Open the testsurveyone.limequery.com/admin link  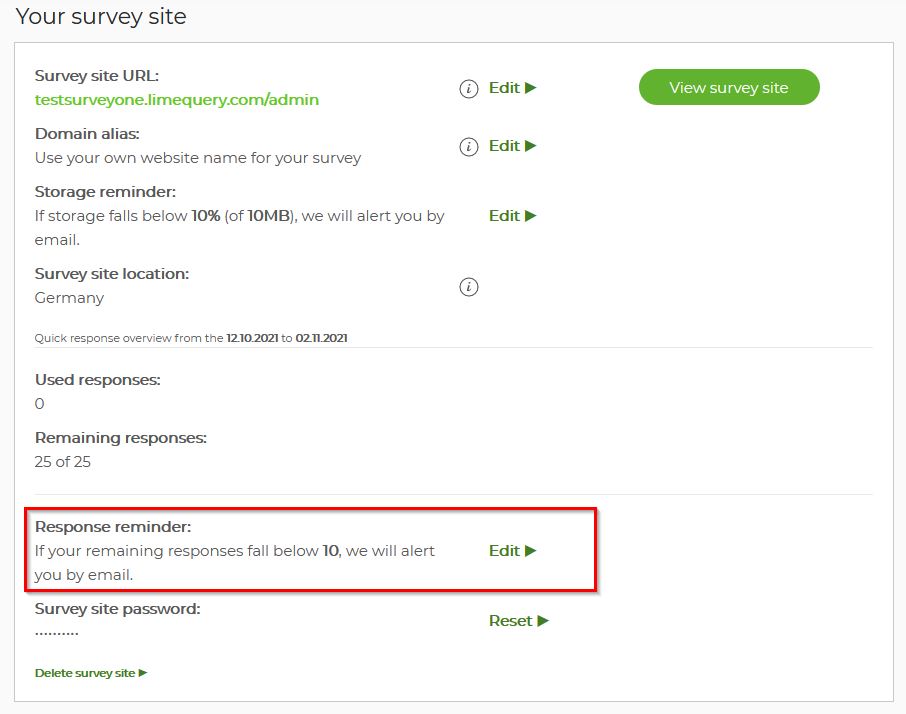(177, 100)
